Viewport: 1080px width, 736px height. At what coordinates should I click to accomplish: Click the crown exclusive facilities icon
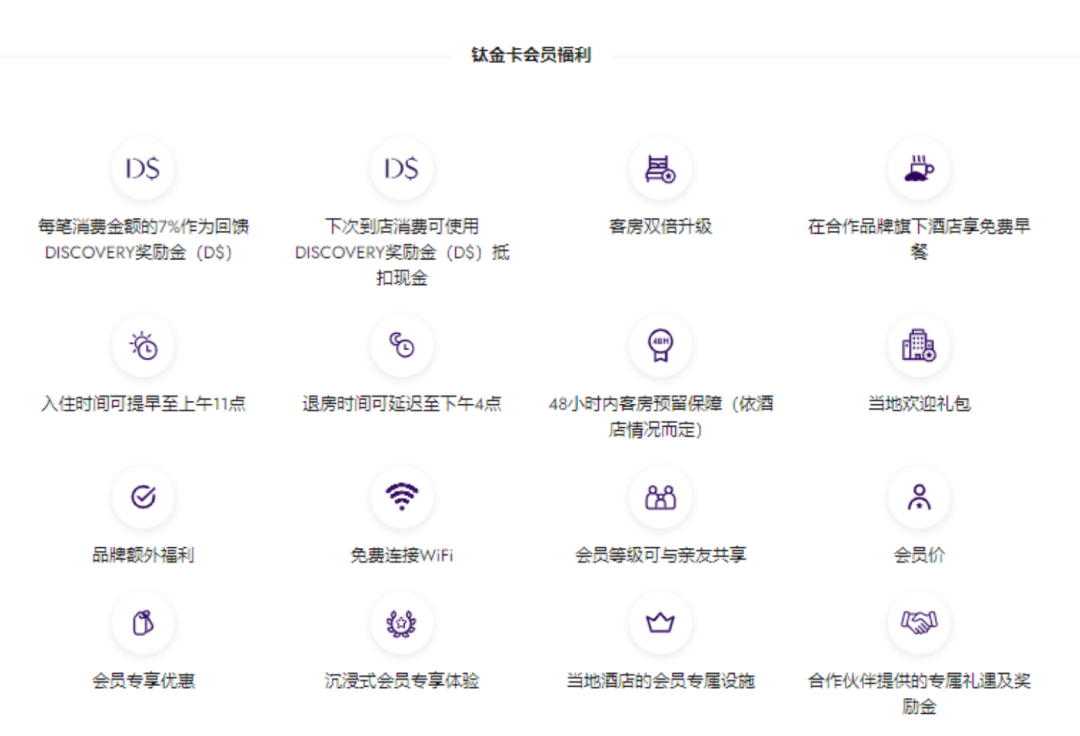point(659,622)
